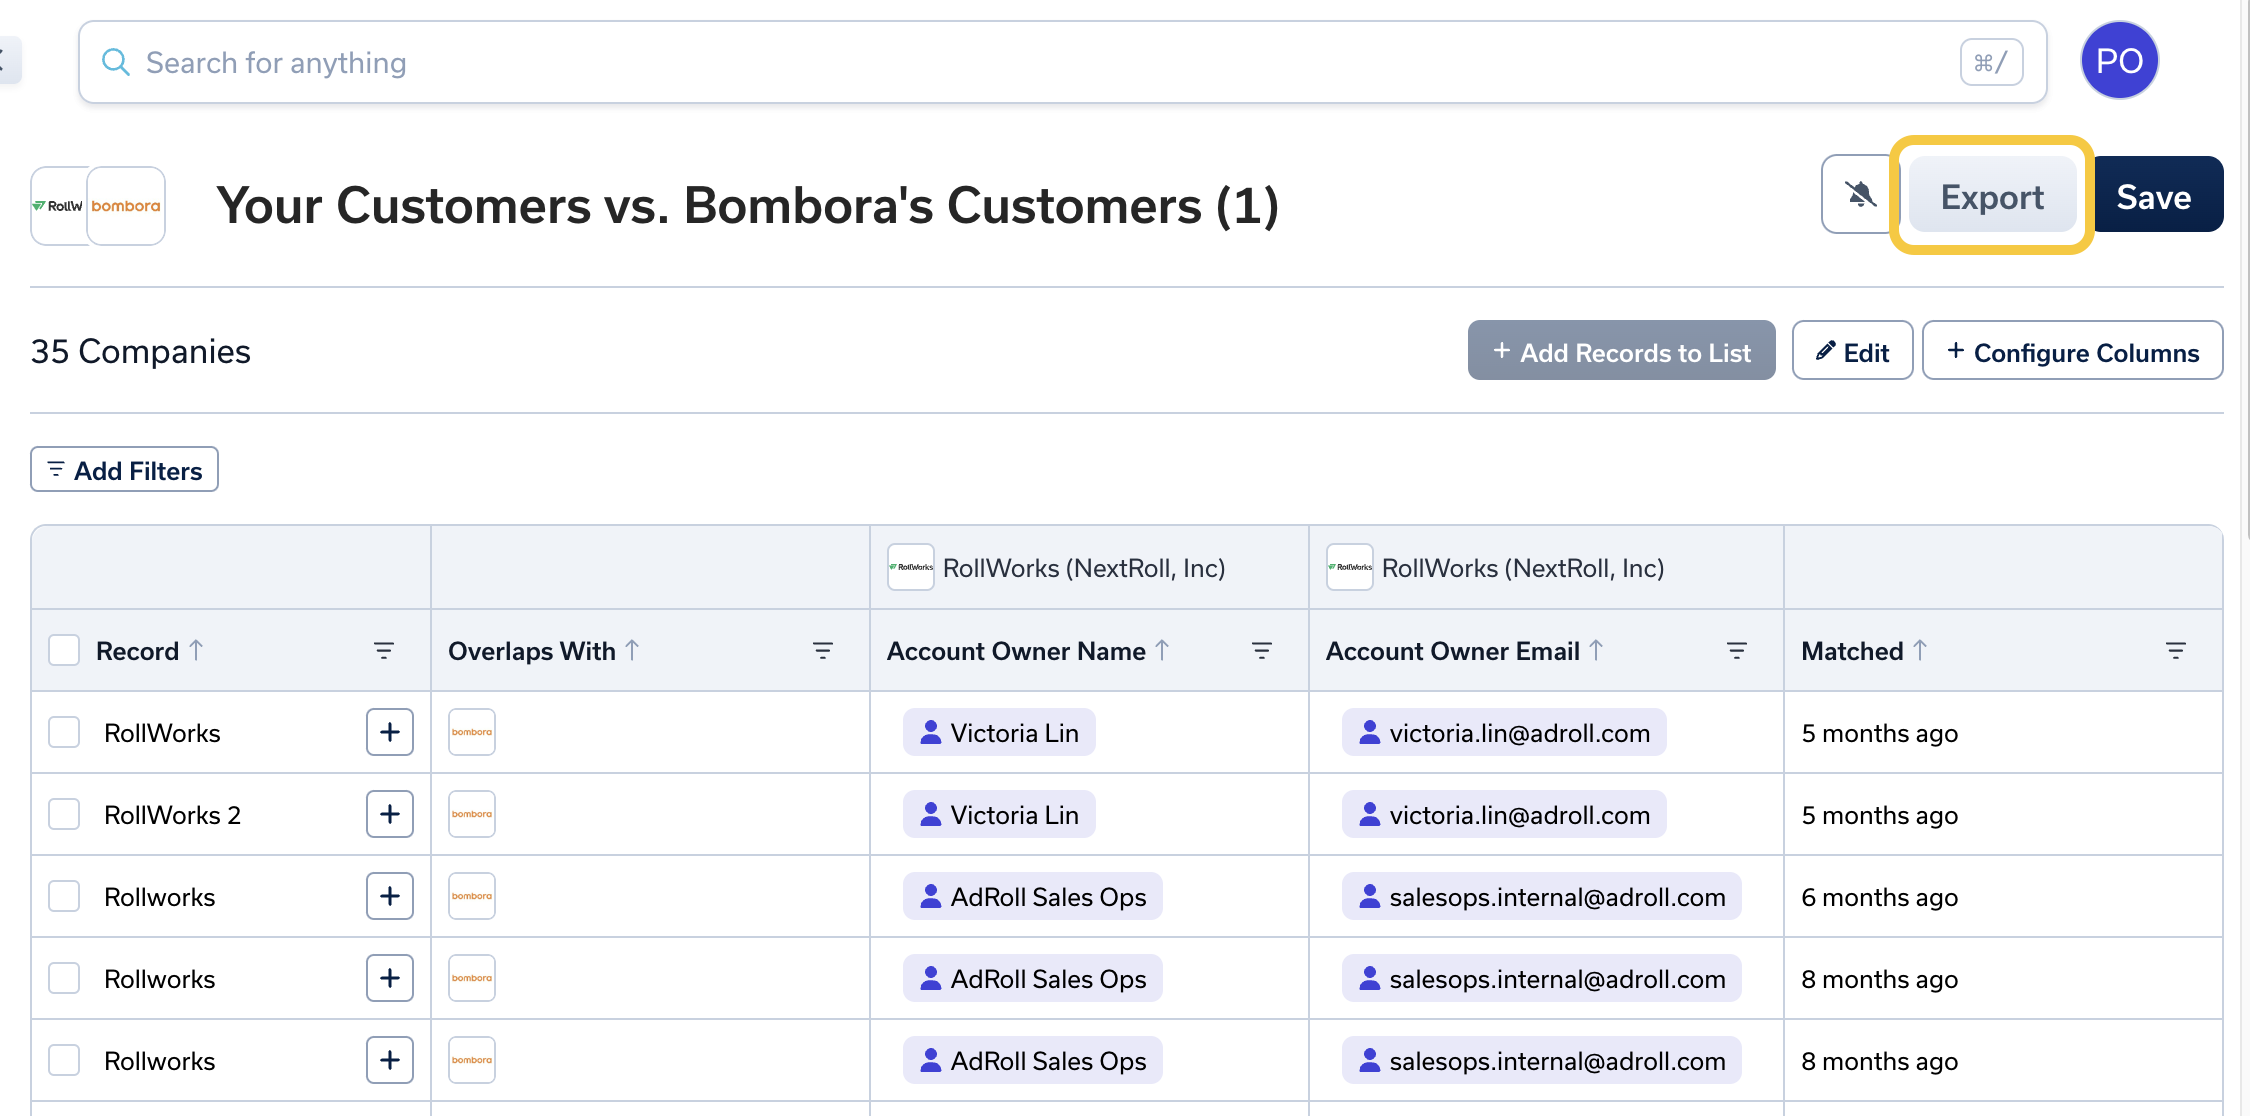2250x1116 pixels.
Task: Click sort arrow on Matched column
Action: pos(1920,650)
